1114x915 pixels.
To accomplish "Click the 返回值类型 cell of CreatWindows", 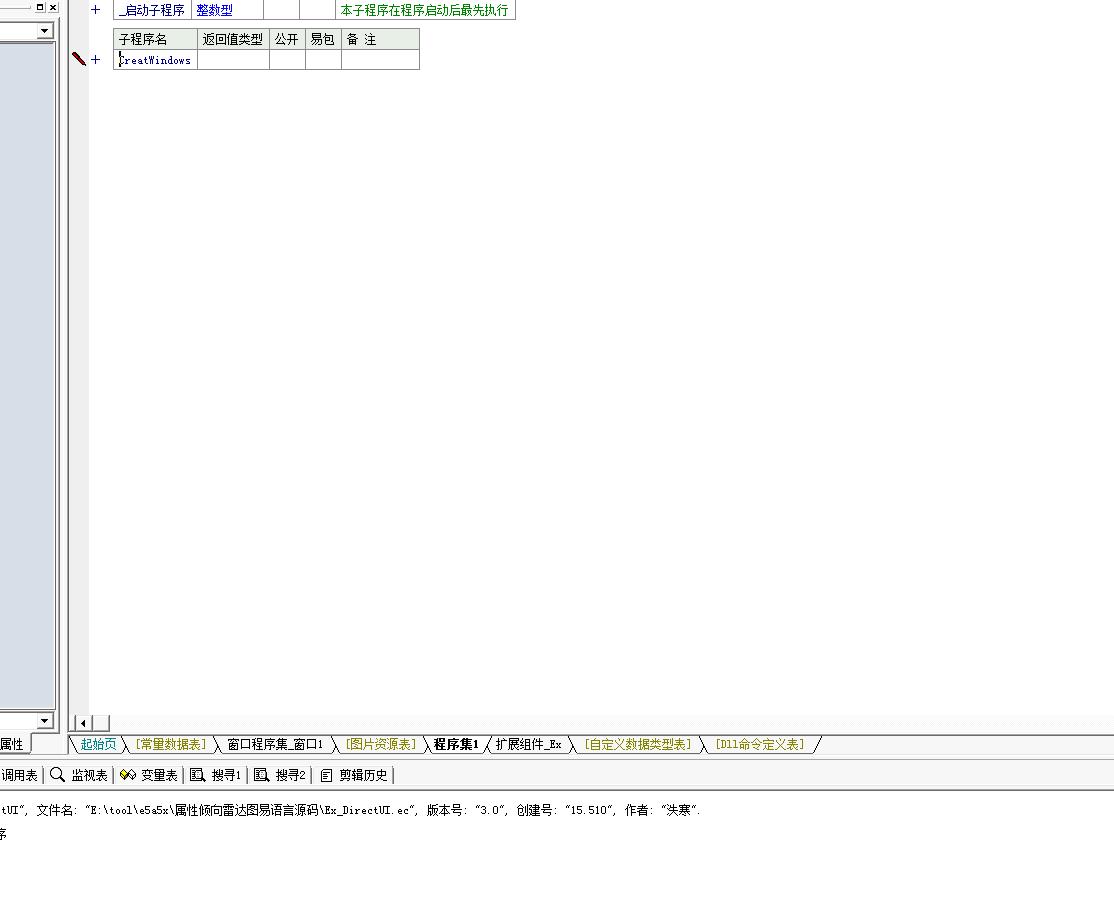I will point(234,60).
